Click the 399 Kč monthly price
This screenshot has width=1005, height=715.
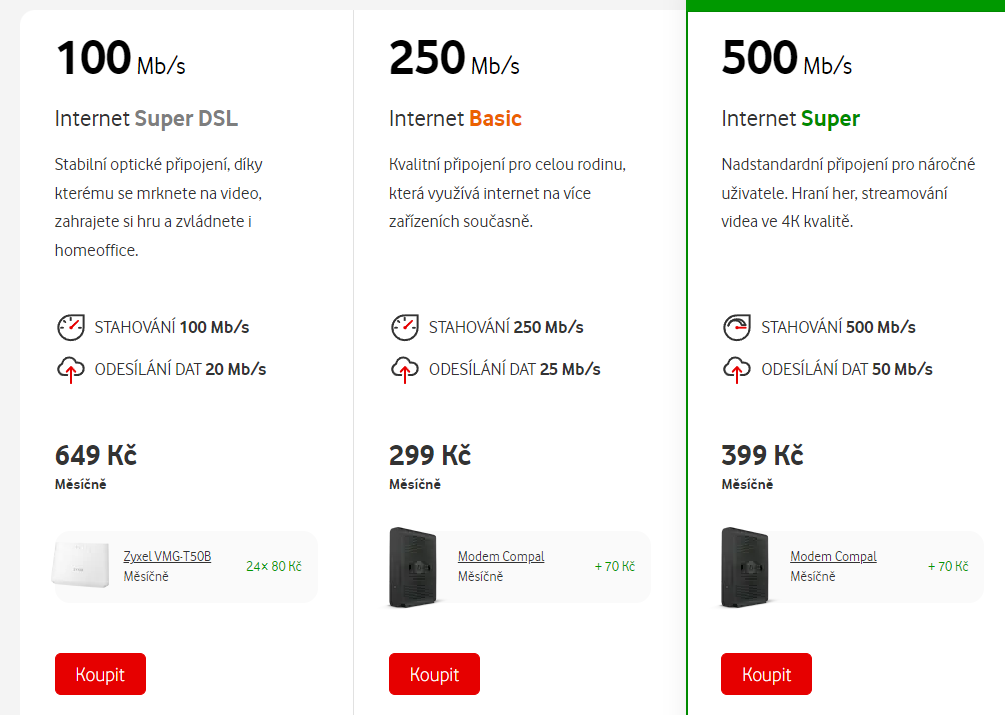point(762,456)
